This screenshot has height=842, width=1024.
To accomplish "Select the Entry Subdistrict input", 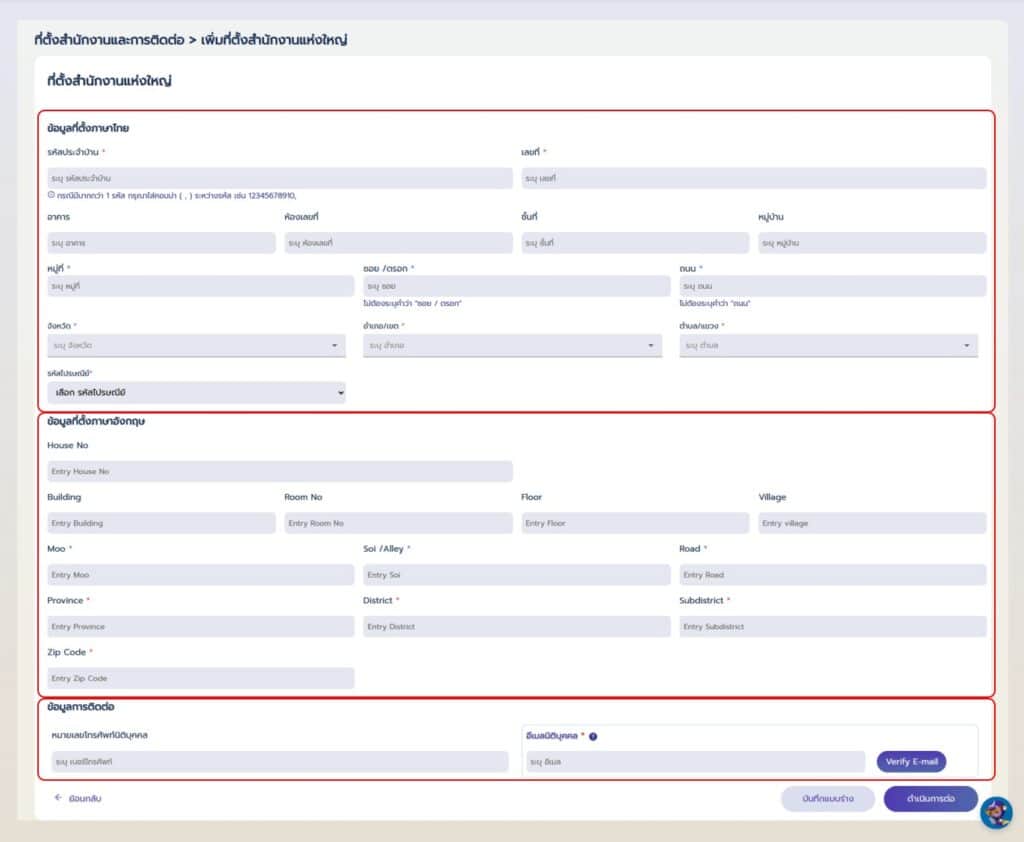I will pyautogui.click(x=832, y=627).
